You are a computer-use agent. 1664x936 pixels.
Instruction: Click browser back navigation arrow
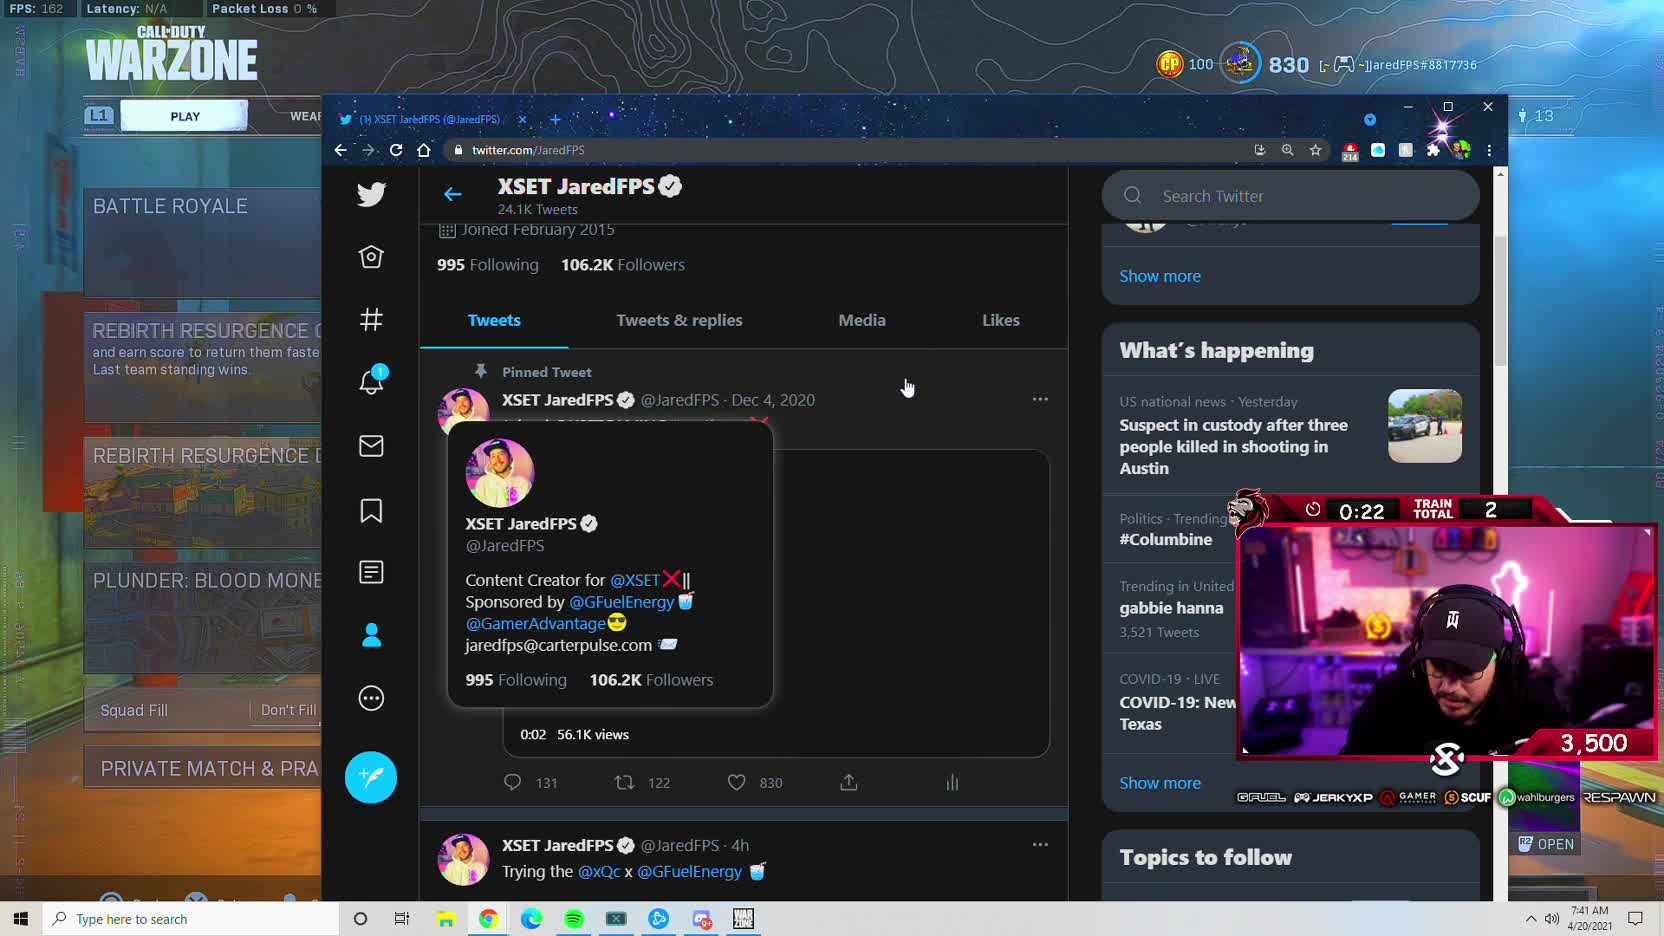[340, 150]
